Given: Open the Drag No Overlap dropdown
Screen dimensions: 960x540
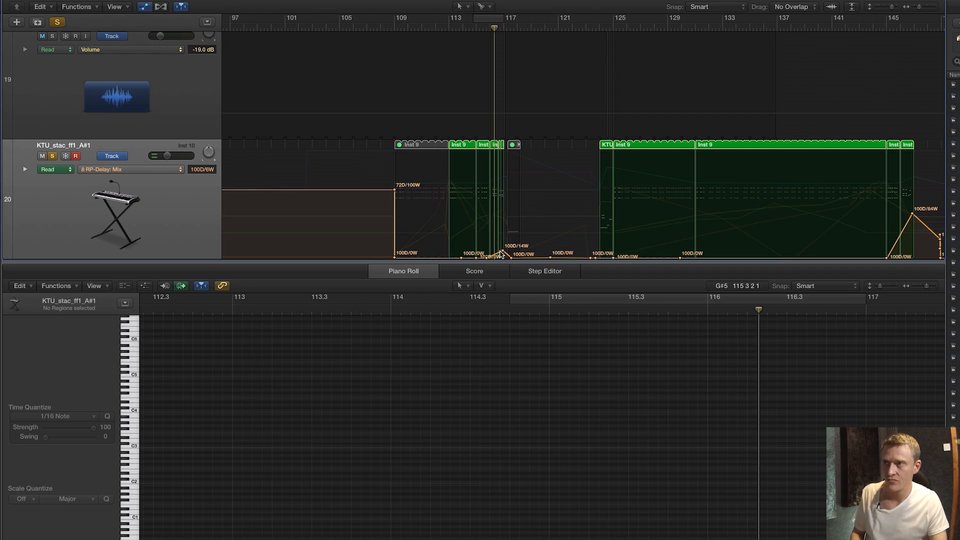Looking at the screenshot, I should click(795, 7).
